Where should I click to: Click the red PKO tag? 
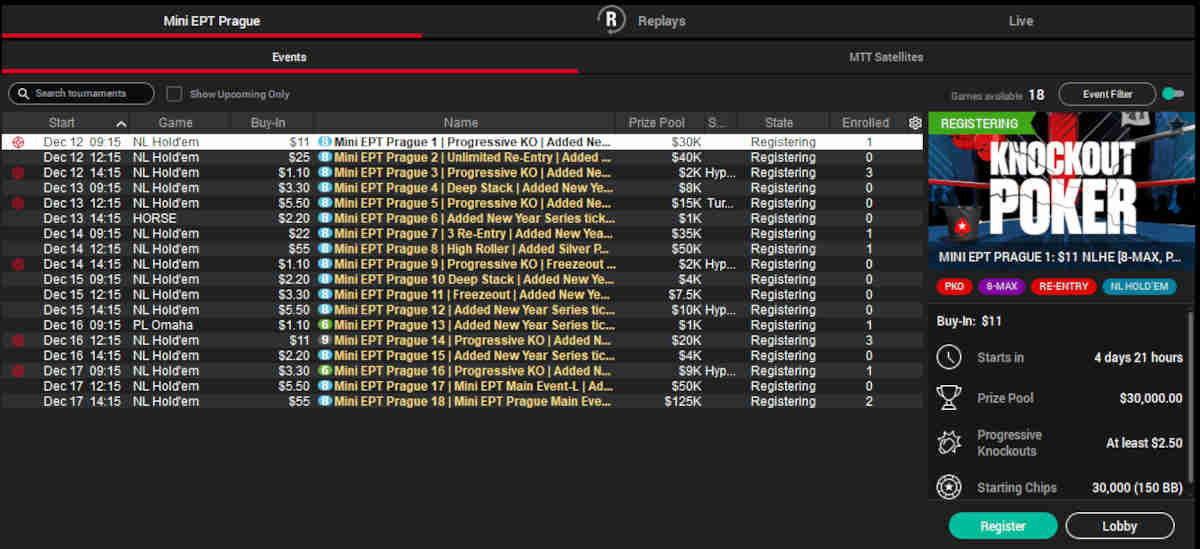click(954, 287)
